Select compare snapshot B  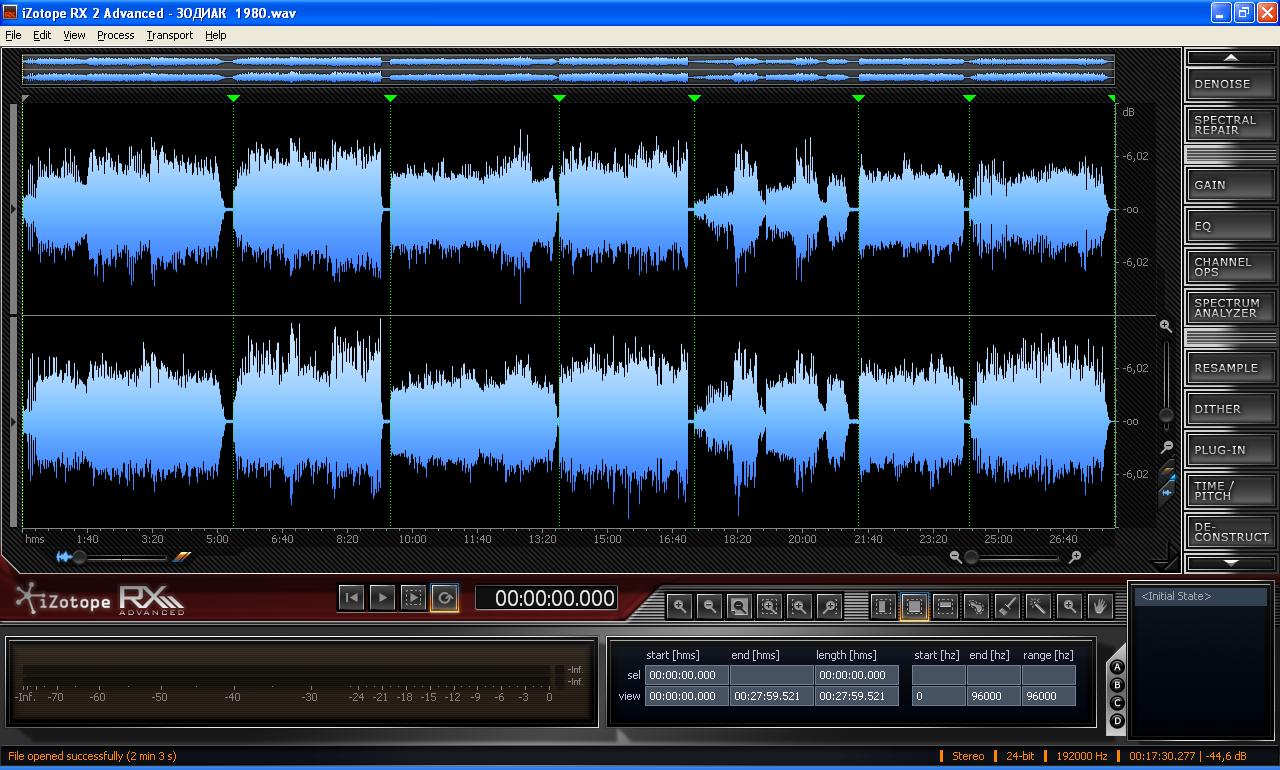(1117, 685)
